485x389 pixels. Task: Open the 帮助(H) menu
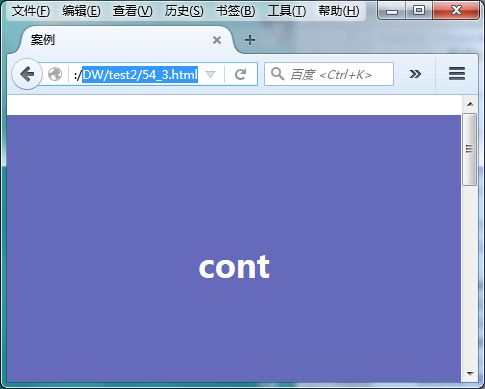click(339, 11)
